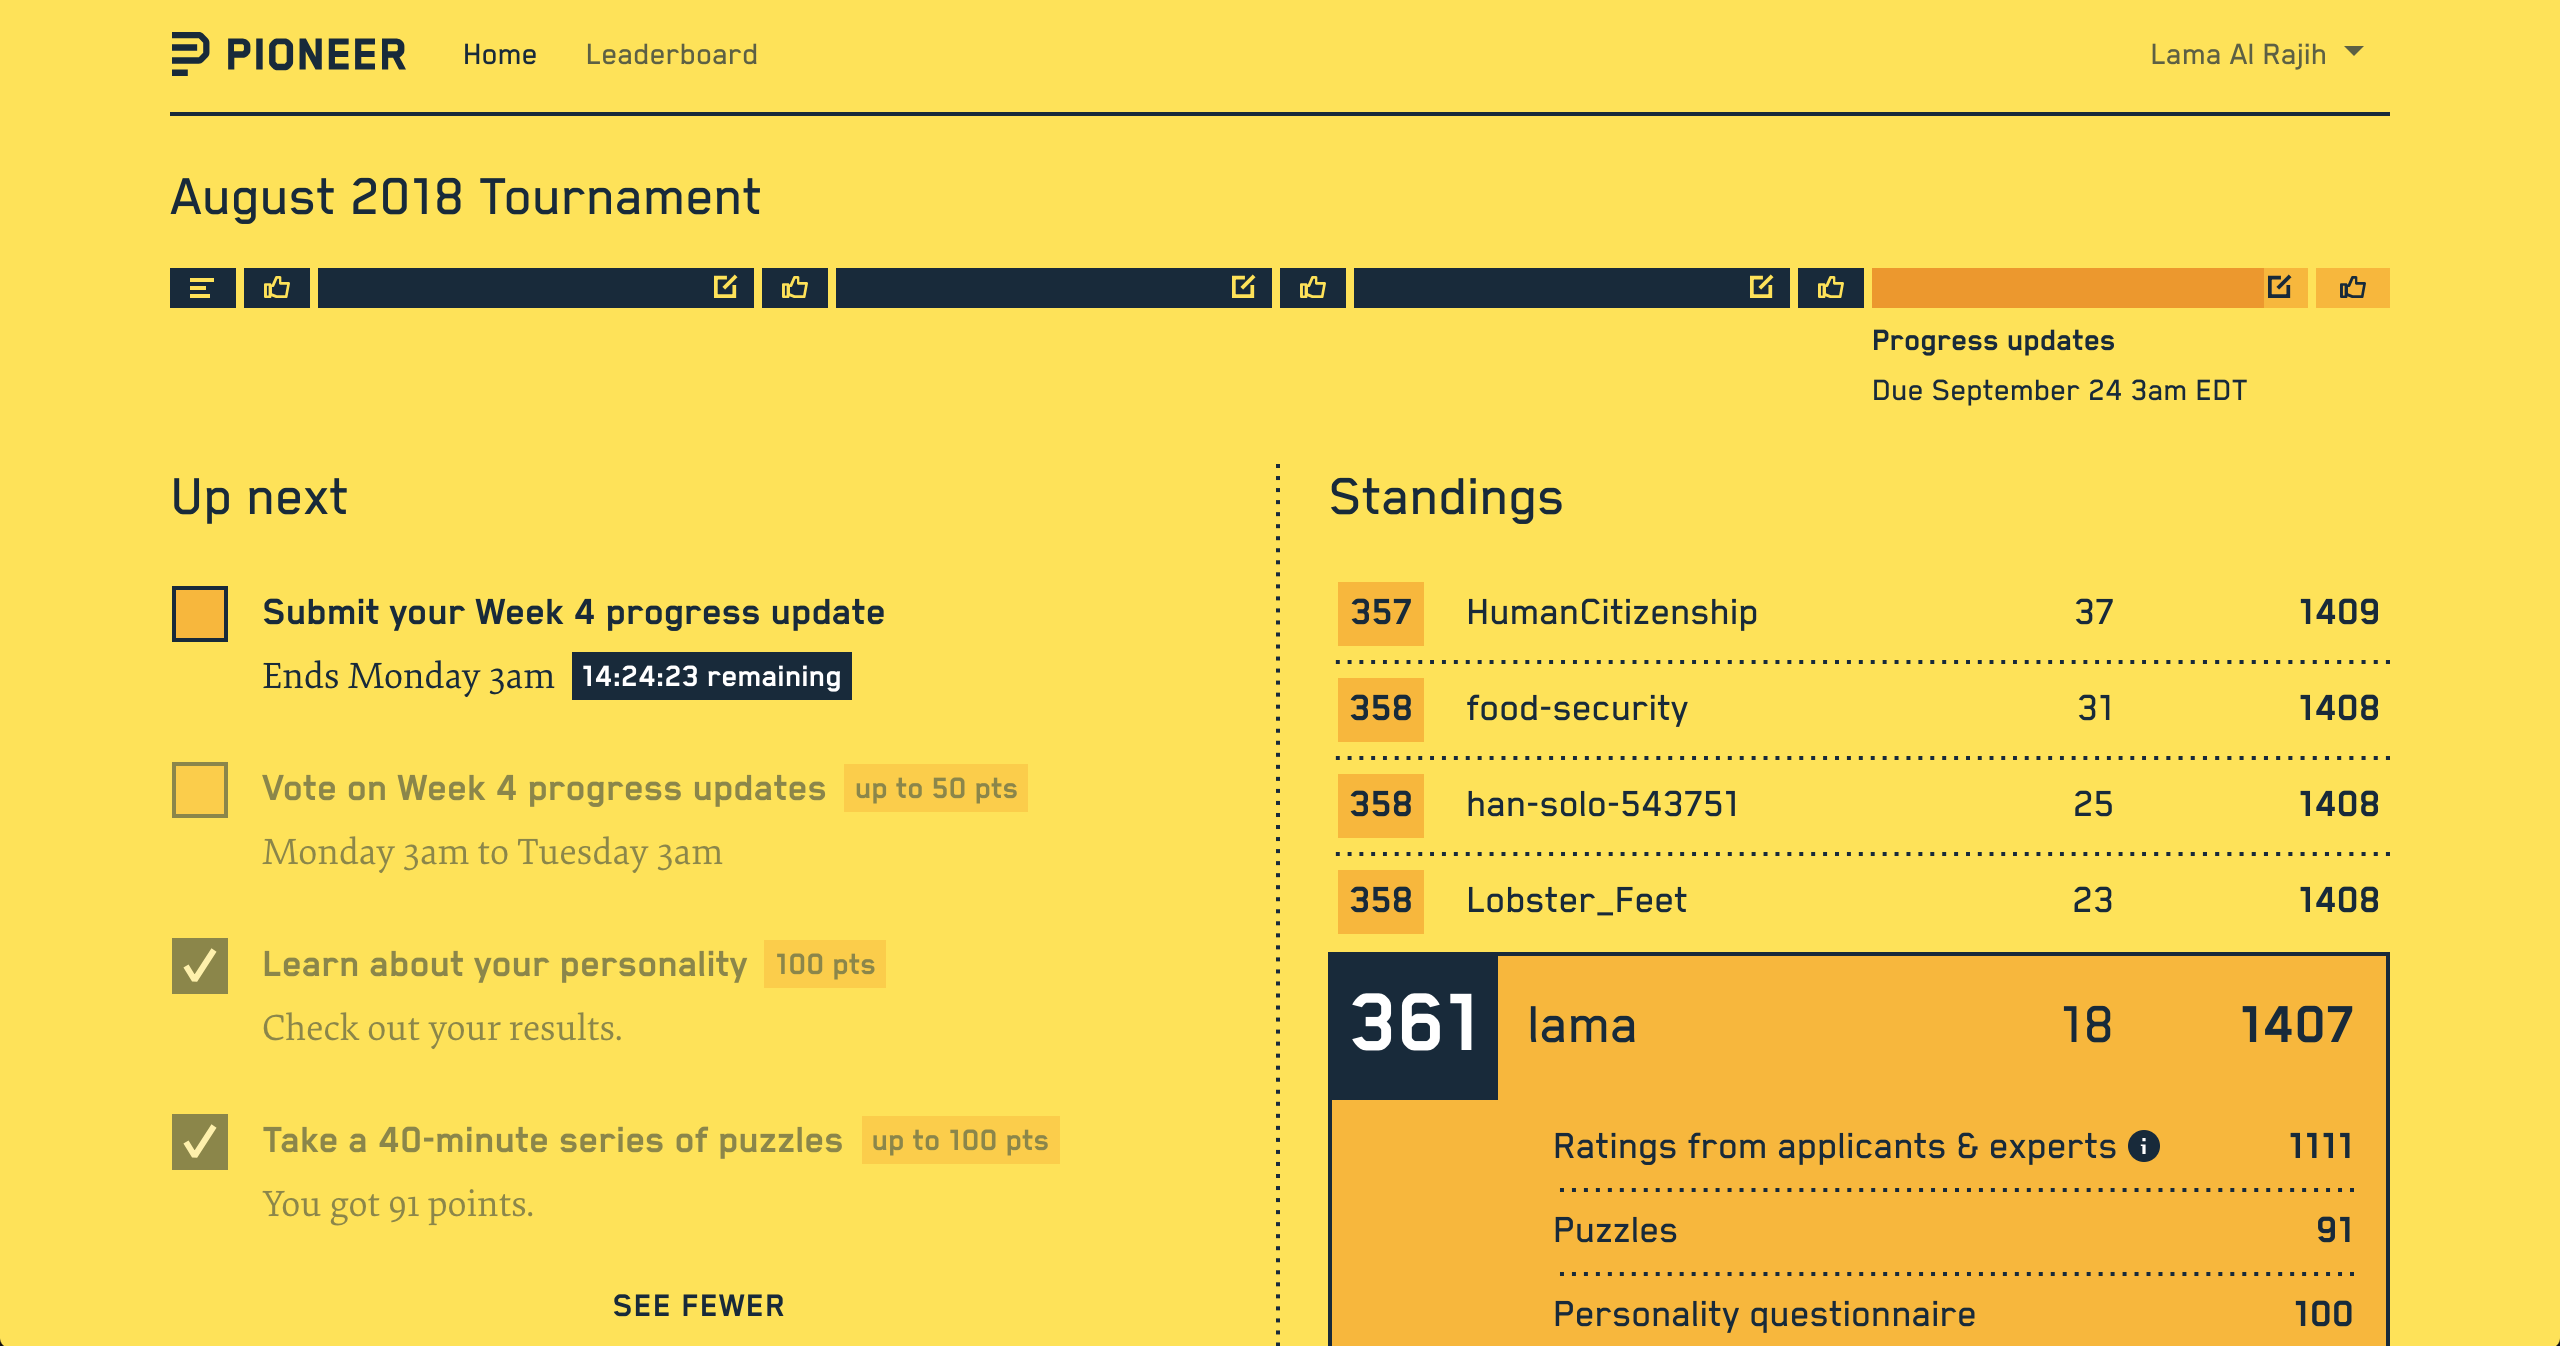Click first edit icon on dark bar
The image size is (2560, 1346).
tap(725, 288)
